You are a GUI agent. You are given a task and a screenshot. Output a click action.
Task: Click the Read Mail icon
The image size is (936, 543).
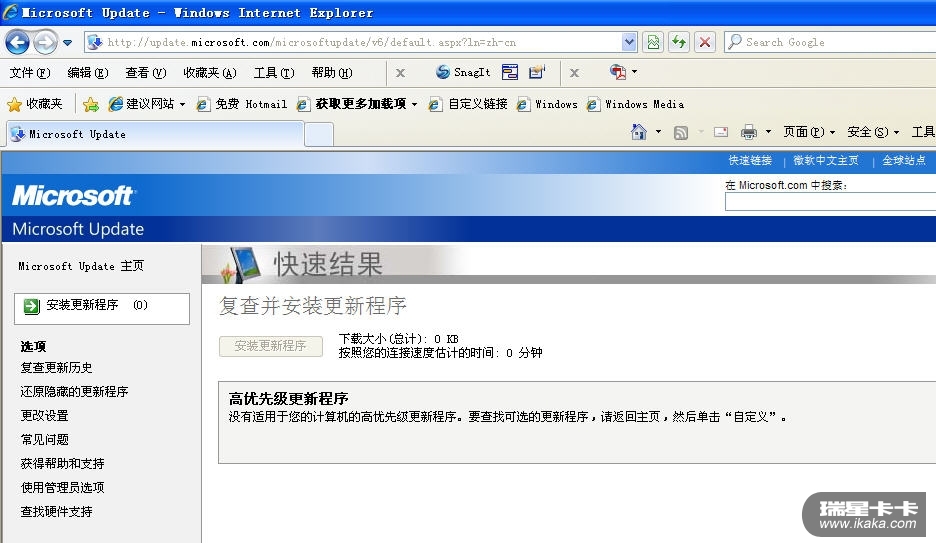721,132
